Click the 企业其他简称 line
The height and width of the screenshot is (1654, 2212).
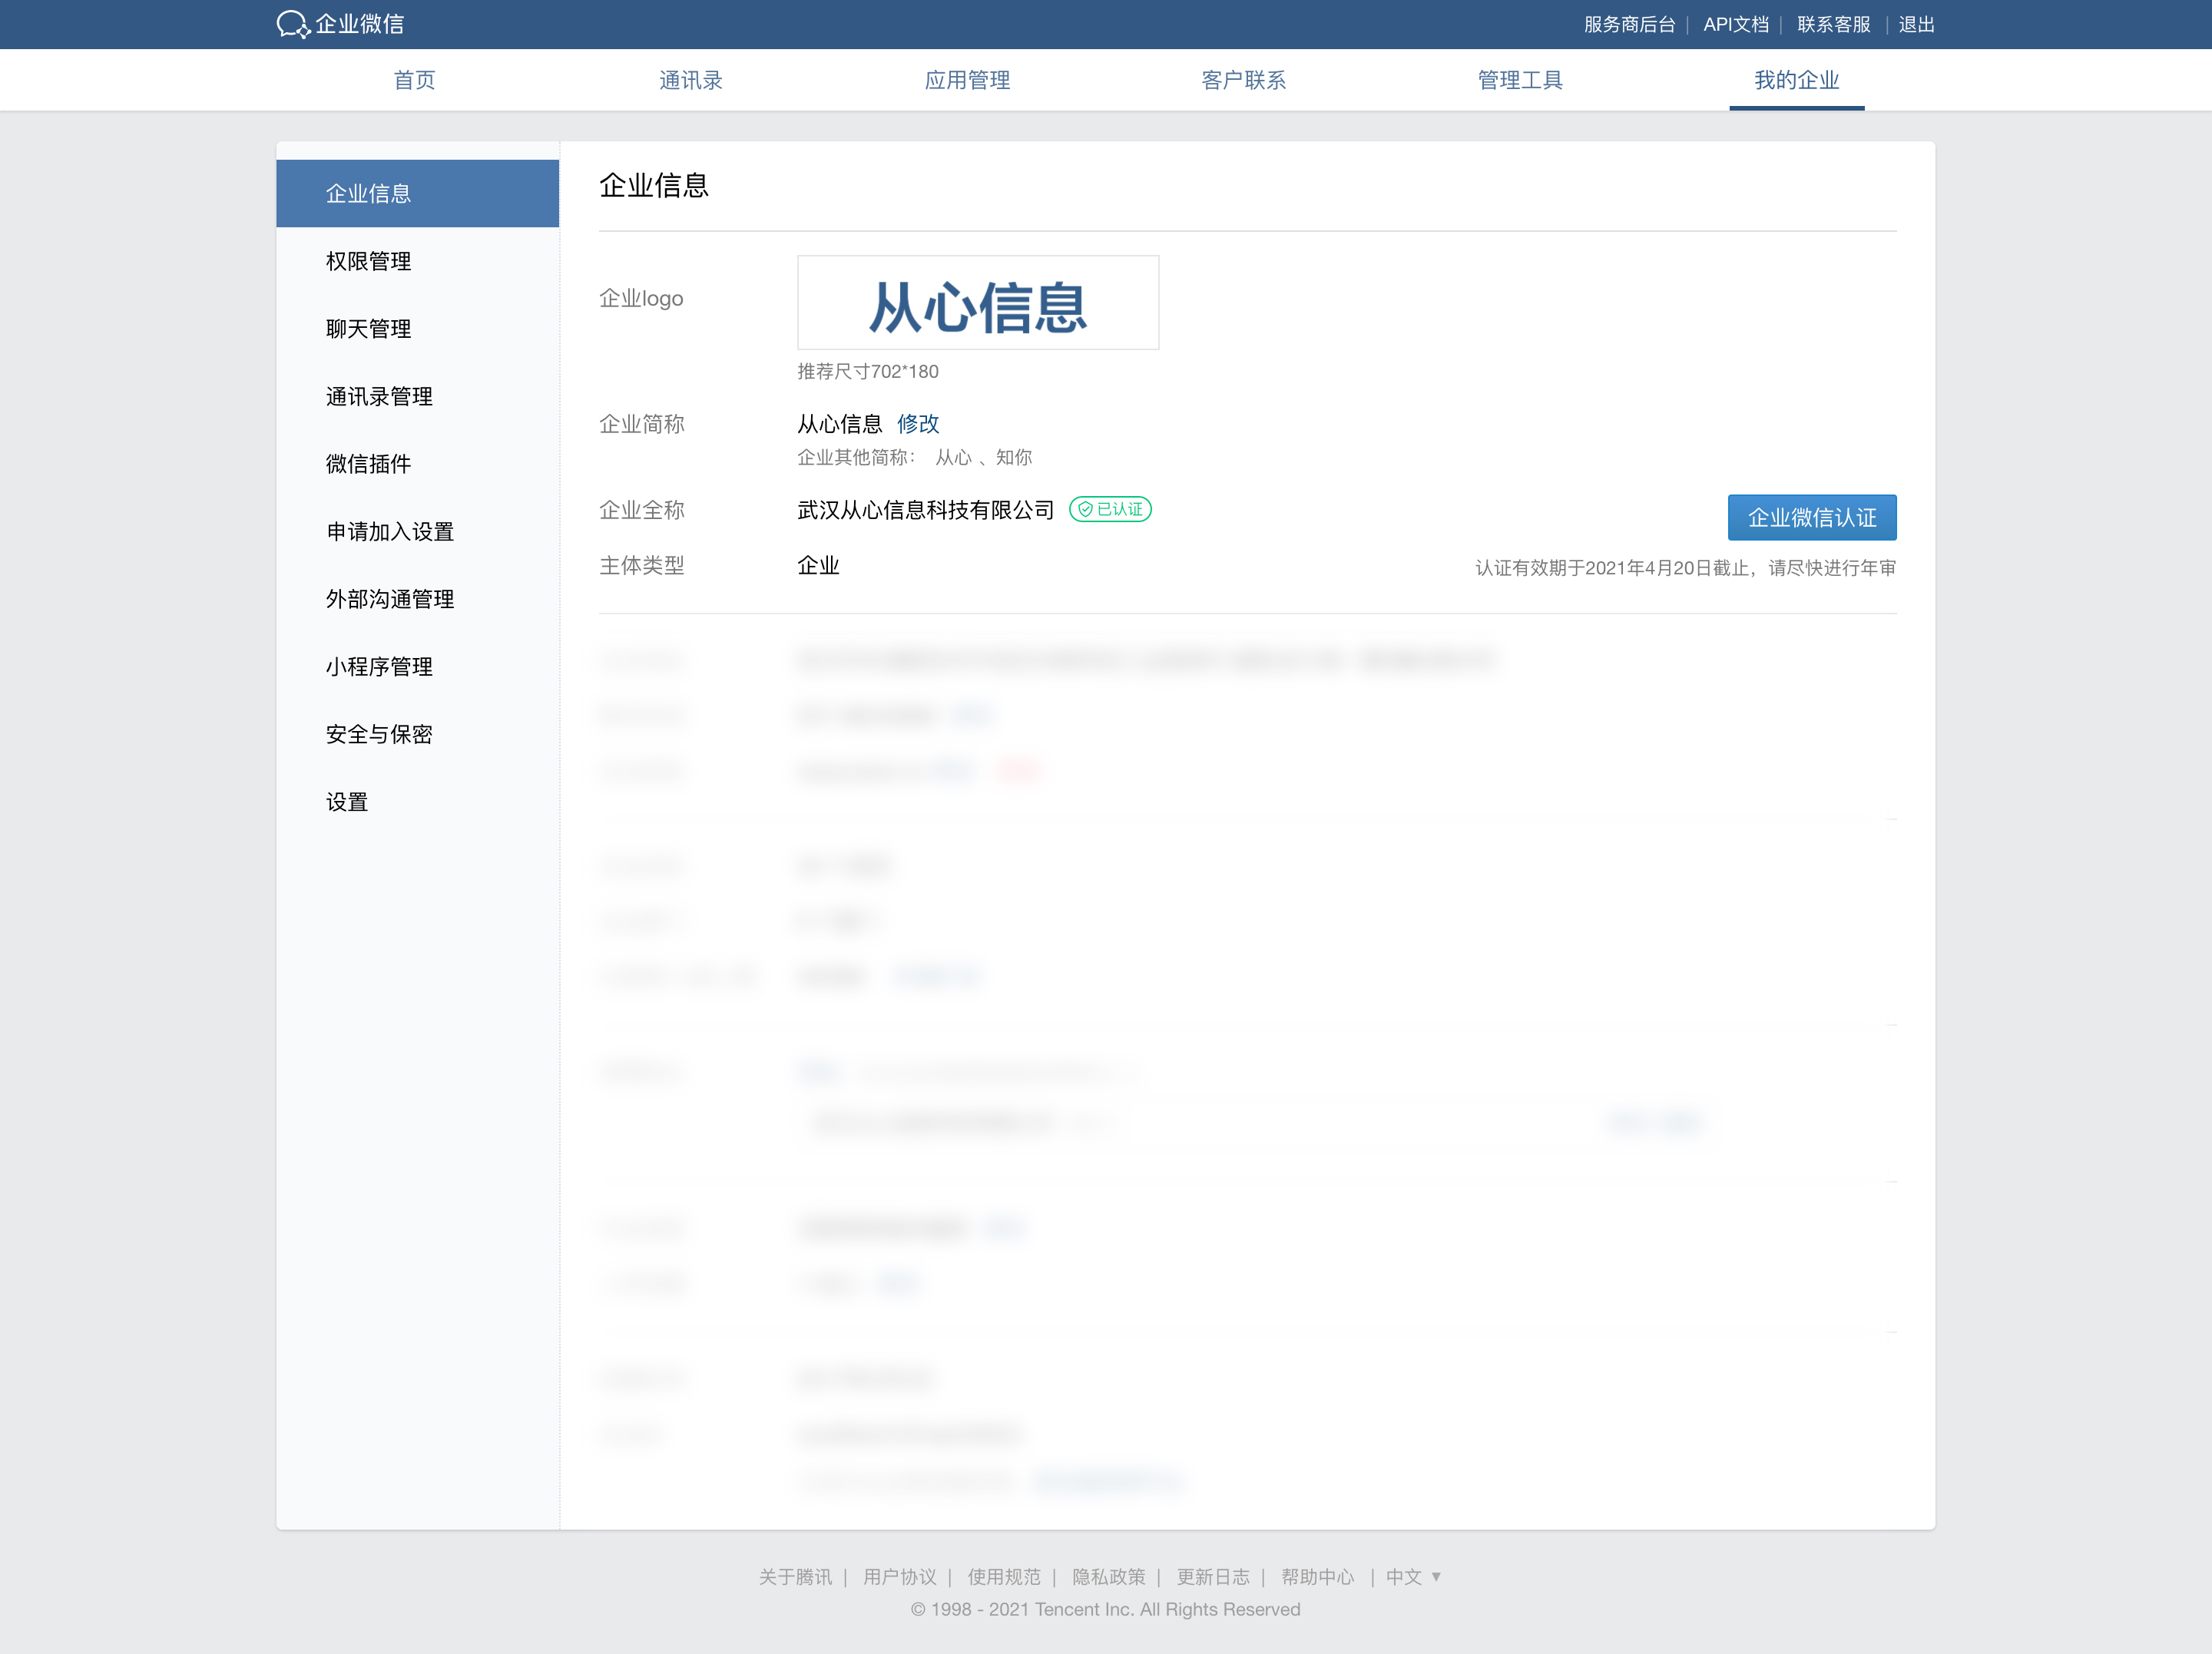point(914,457)
